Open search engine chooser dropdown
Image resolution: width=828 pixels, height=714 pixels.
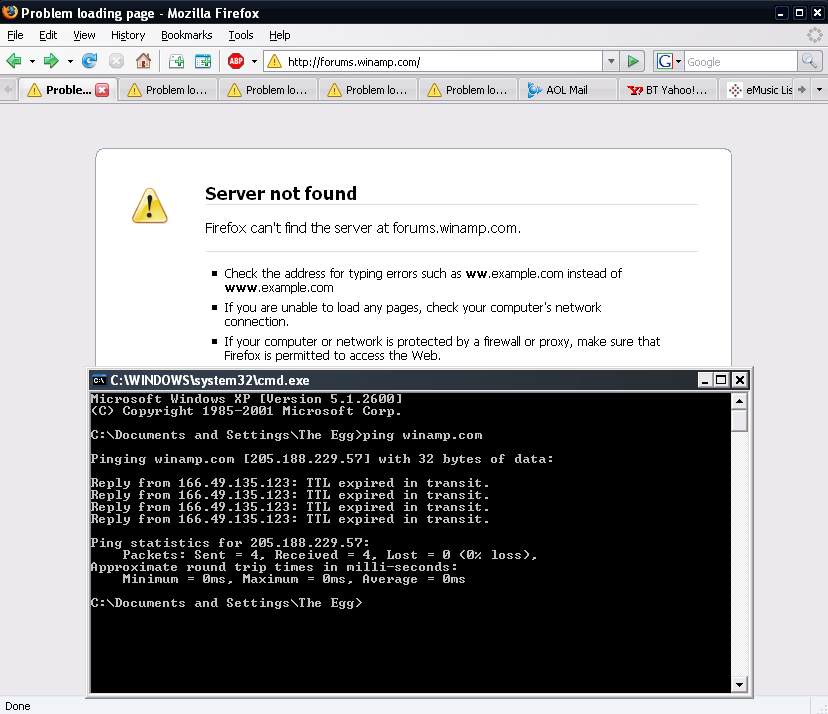pyautogui.click(x=679, y=61)
